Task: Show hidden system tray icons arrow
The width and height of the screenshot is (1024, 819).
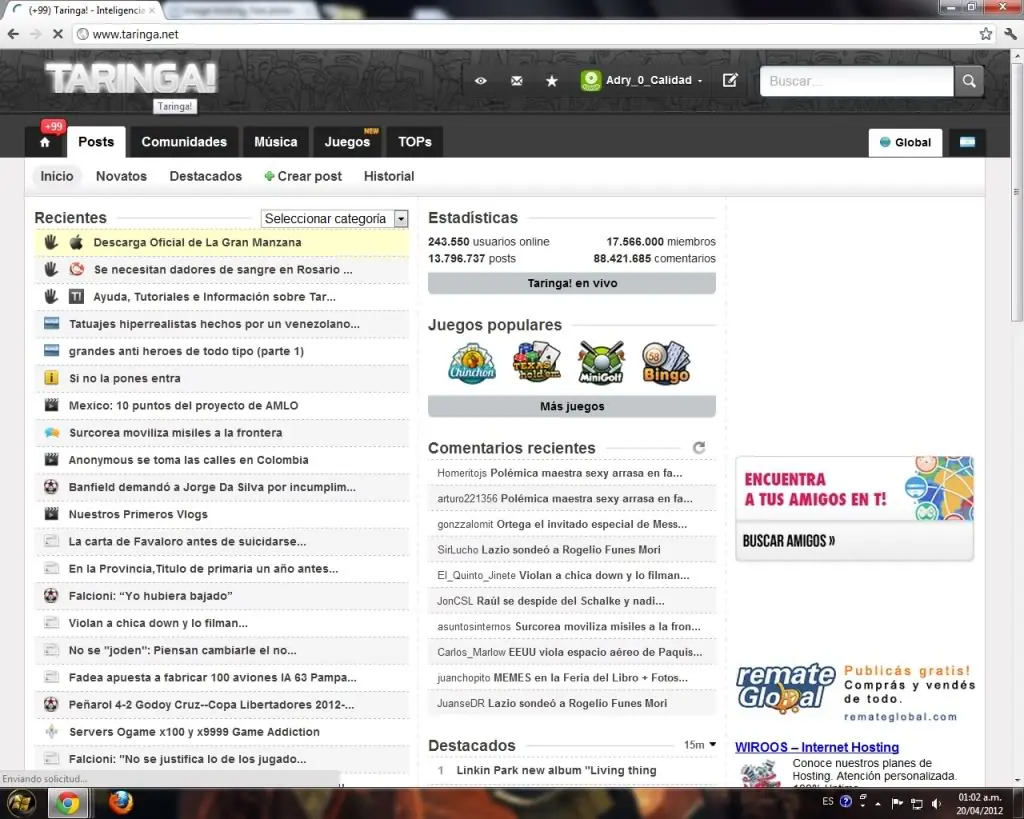Action: pyautogui.click(x=878, y=803)
